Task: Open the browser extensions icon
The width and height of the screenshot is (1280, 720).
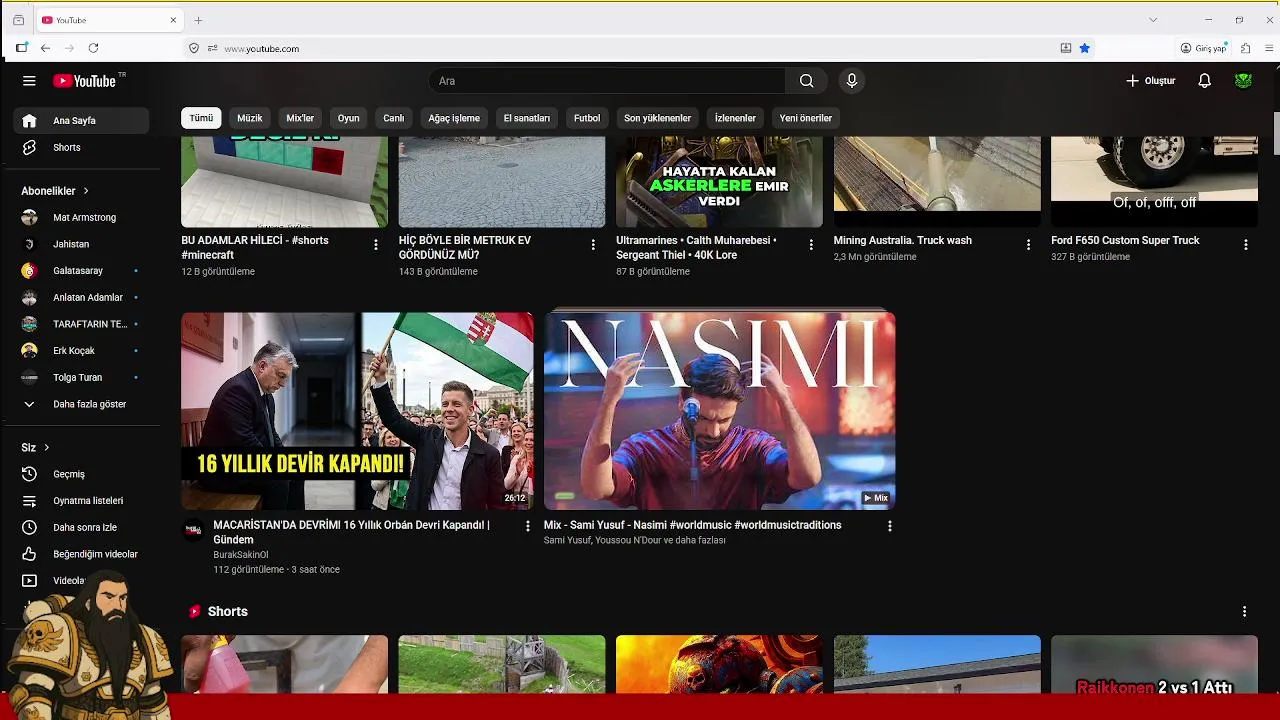Action: coord(1245,48)
